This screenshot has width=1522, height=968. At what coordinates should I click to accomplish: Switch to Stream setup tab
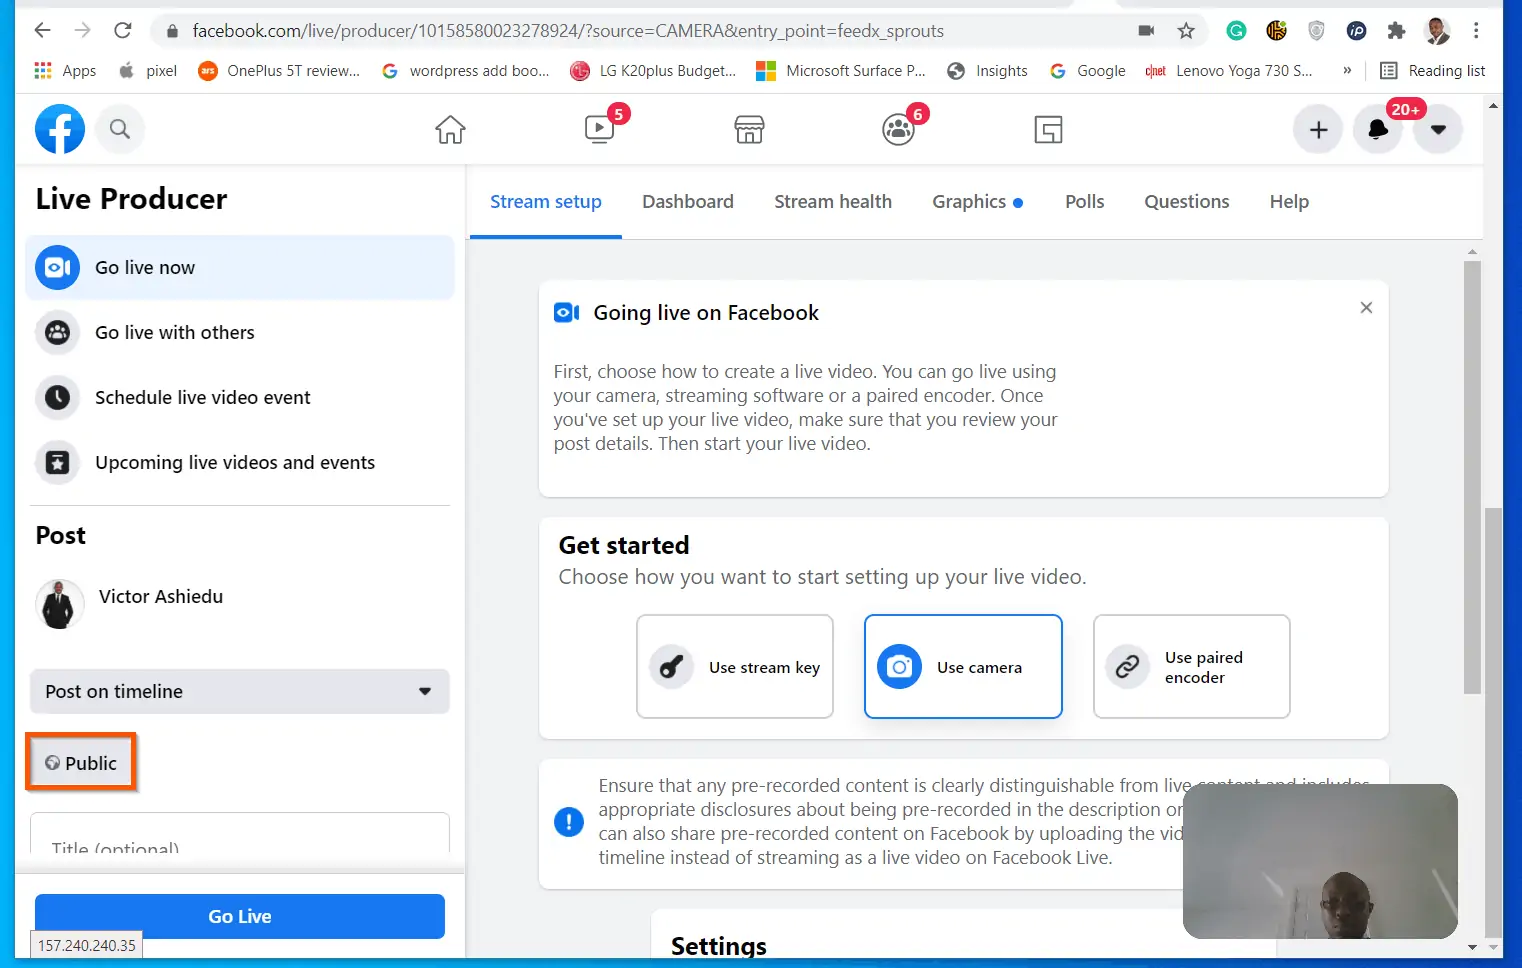[546, 202]
